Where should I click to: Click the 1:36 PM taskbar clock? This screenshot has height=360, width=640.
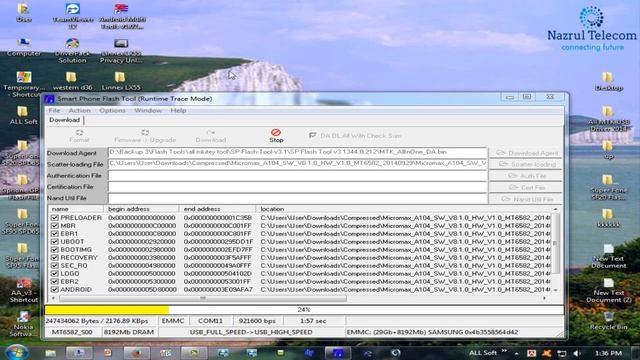click(609, 353)
